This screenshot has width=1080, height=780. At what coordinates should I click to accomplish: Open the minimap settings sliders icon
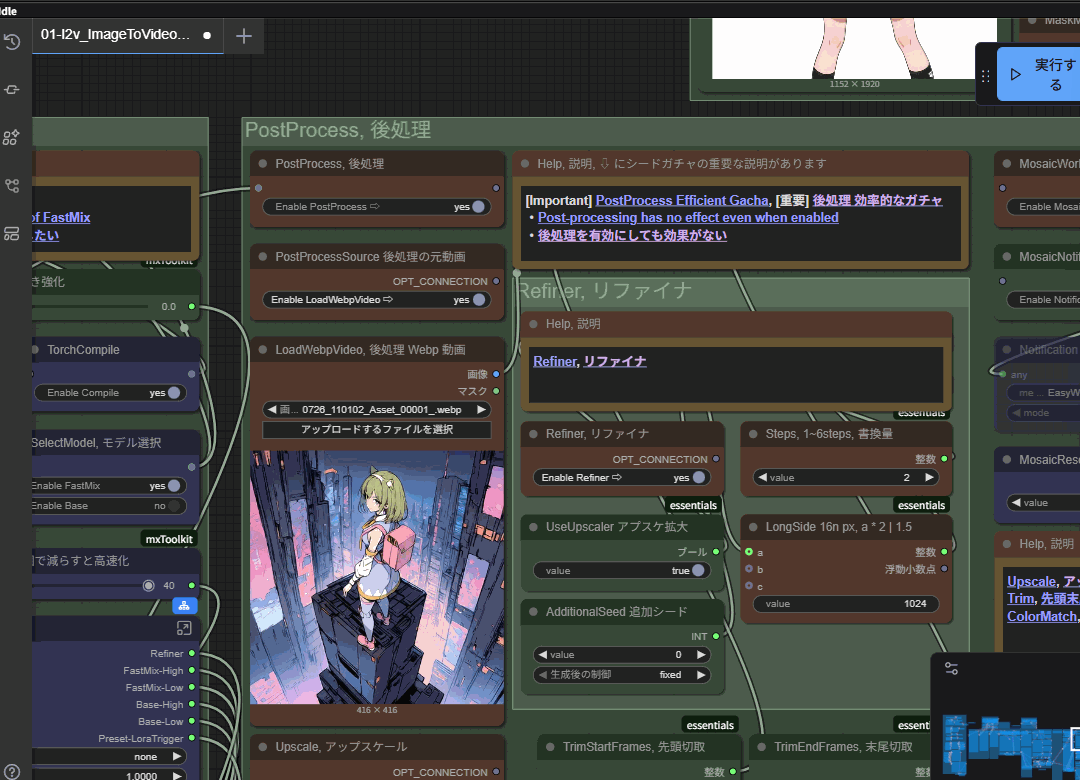951,668
